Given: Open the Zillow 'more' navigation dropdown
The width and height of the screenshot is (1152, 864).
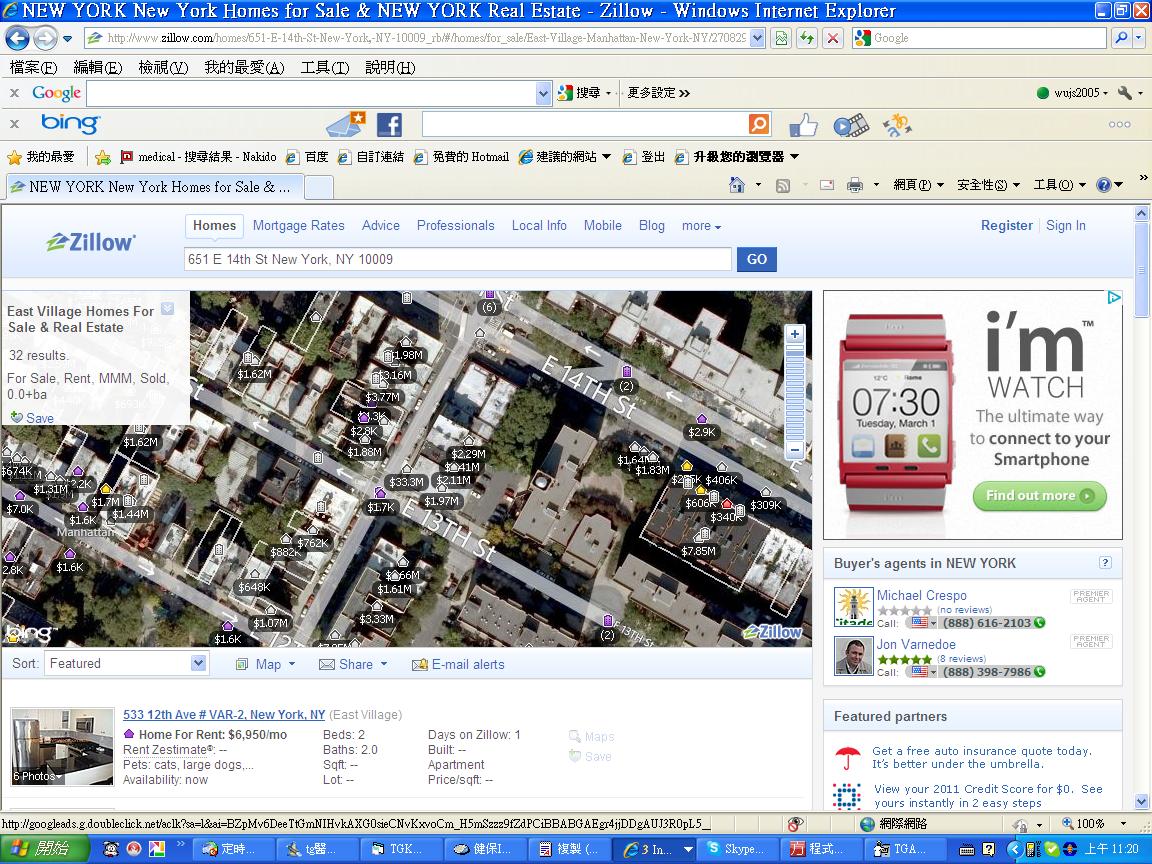Looking at the screenshot, I should (701, 226).
